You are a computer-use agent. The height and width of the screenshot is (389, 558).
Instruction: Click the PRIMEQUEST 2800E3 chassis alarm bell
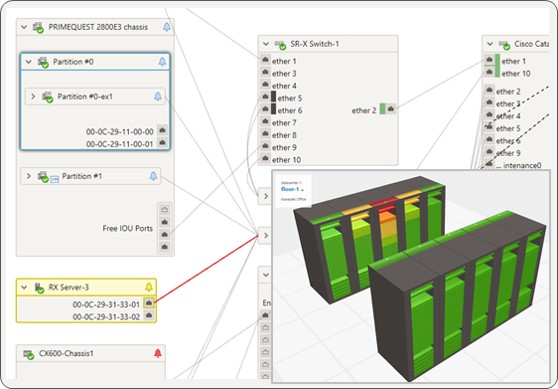(167, 27)
